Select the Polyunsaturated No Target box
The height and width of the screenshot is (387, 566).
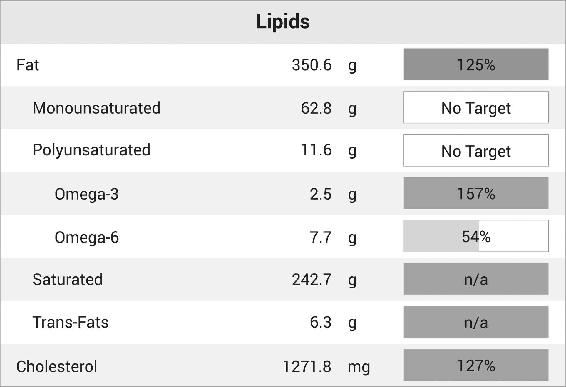click(x=476, y=151)
